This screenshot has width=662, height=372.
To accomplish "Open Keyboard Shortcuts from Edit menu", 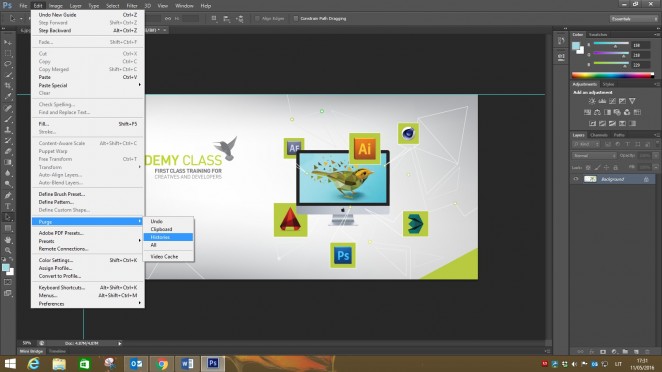I will tap(87, 288).
